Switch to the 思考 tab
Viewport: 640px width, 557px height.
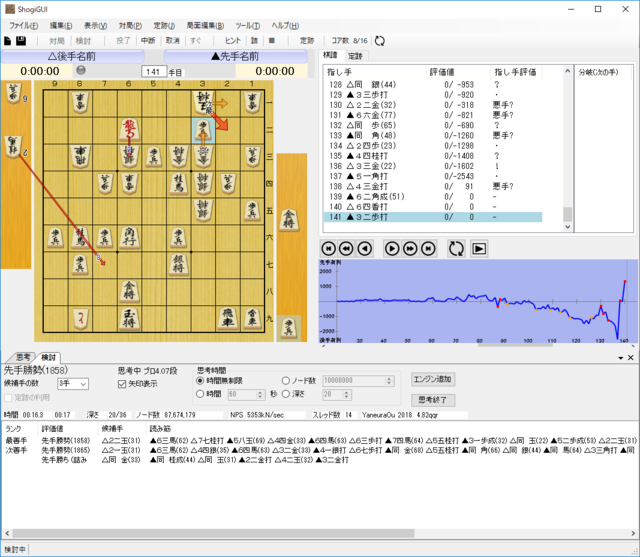(x=23, y=357)
